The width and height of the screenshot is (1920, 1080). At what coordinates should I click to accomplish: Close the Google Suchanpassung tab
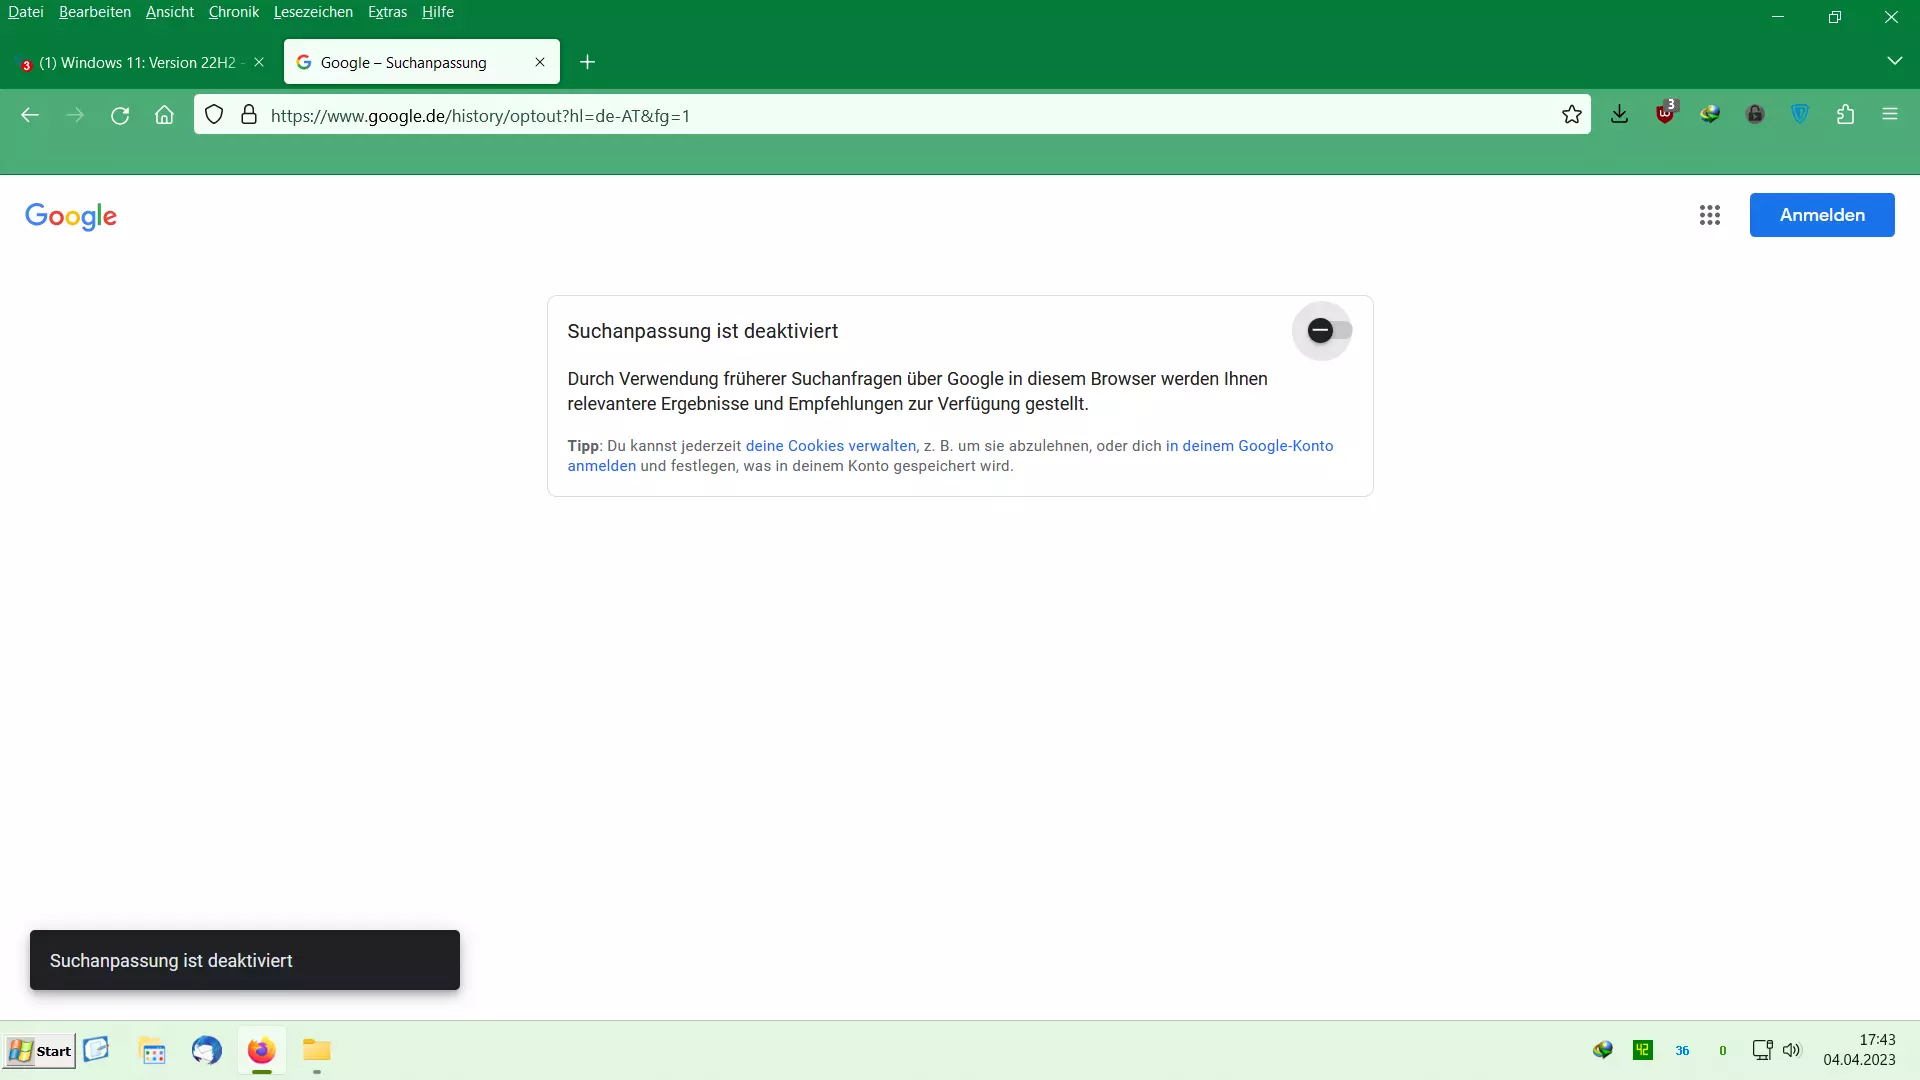[x=540, y=62]
